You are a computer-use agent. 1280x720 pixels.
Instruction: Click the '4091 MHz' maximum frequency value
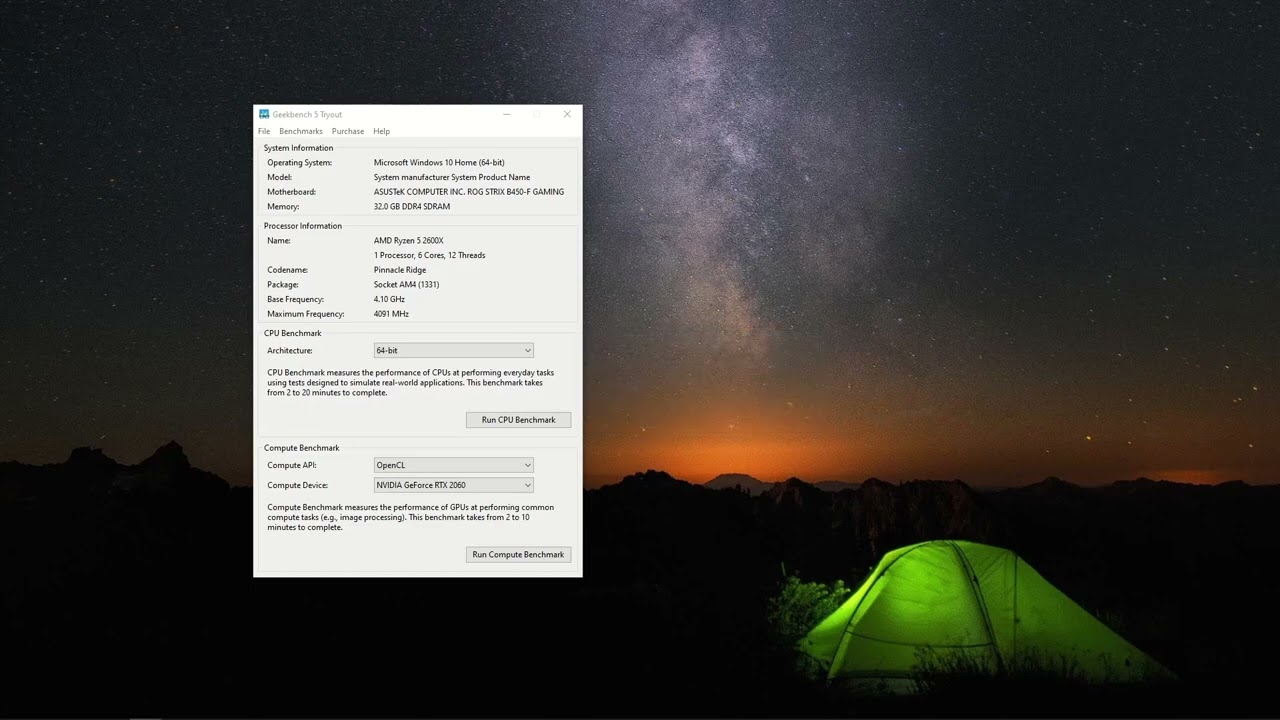point(391,314)
